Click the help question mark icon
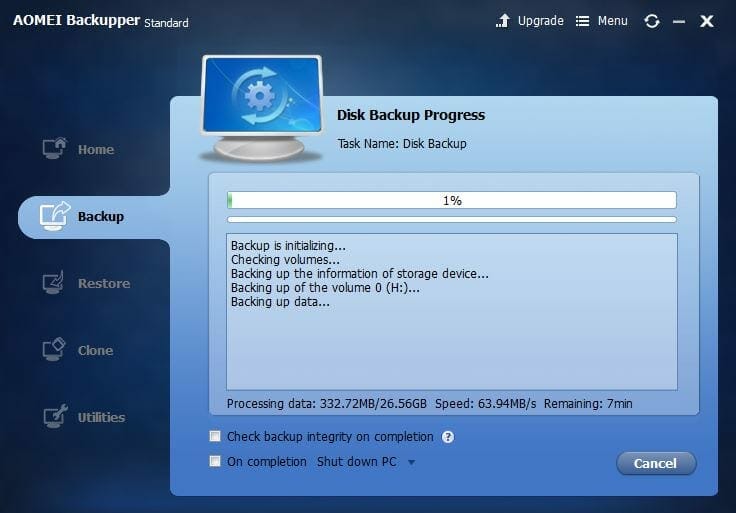736x513 pixels. pos(448,437)
